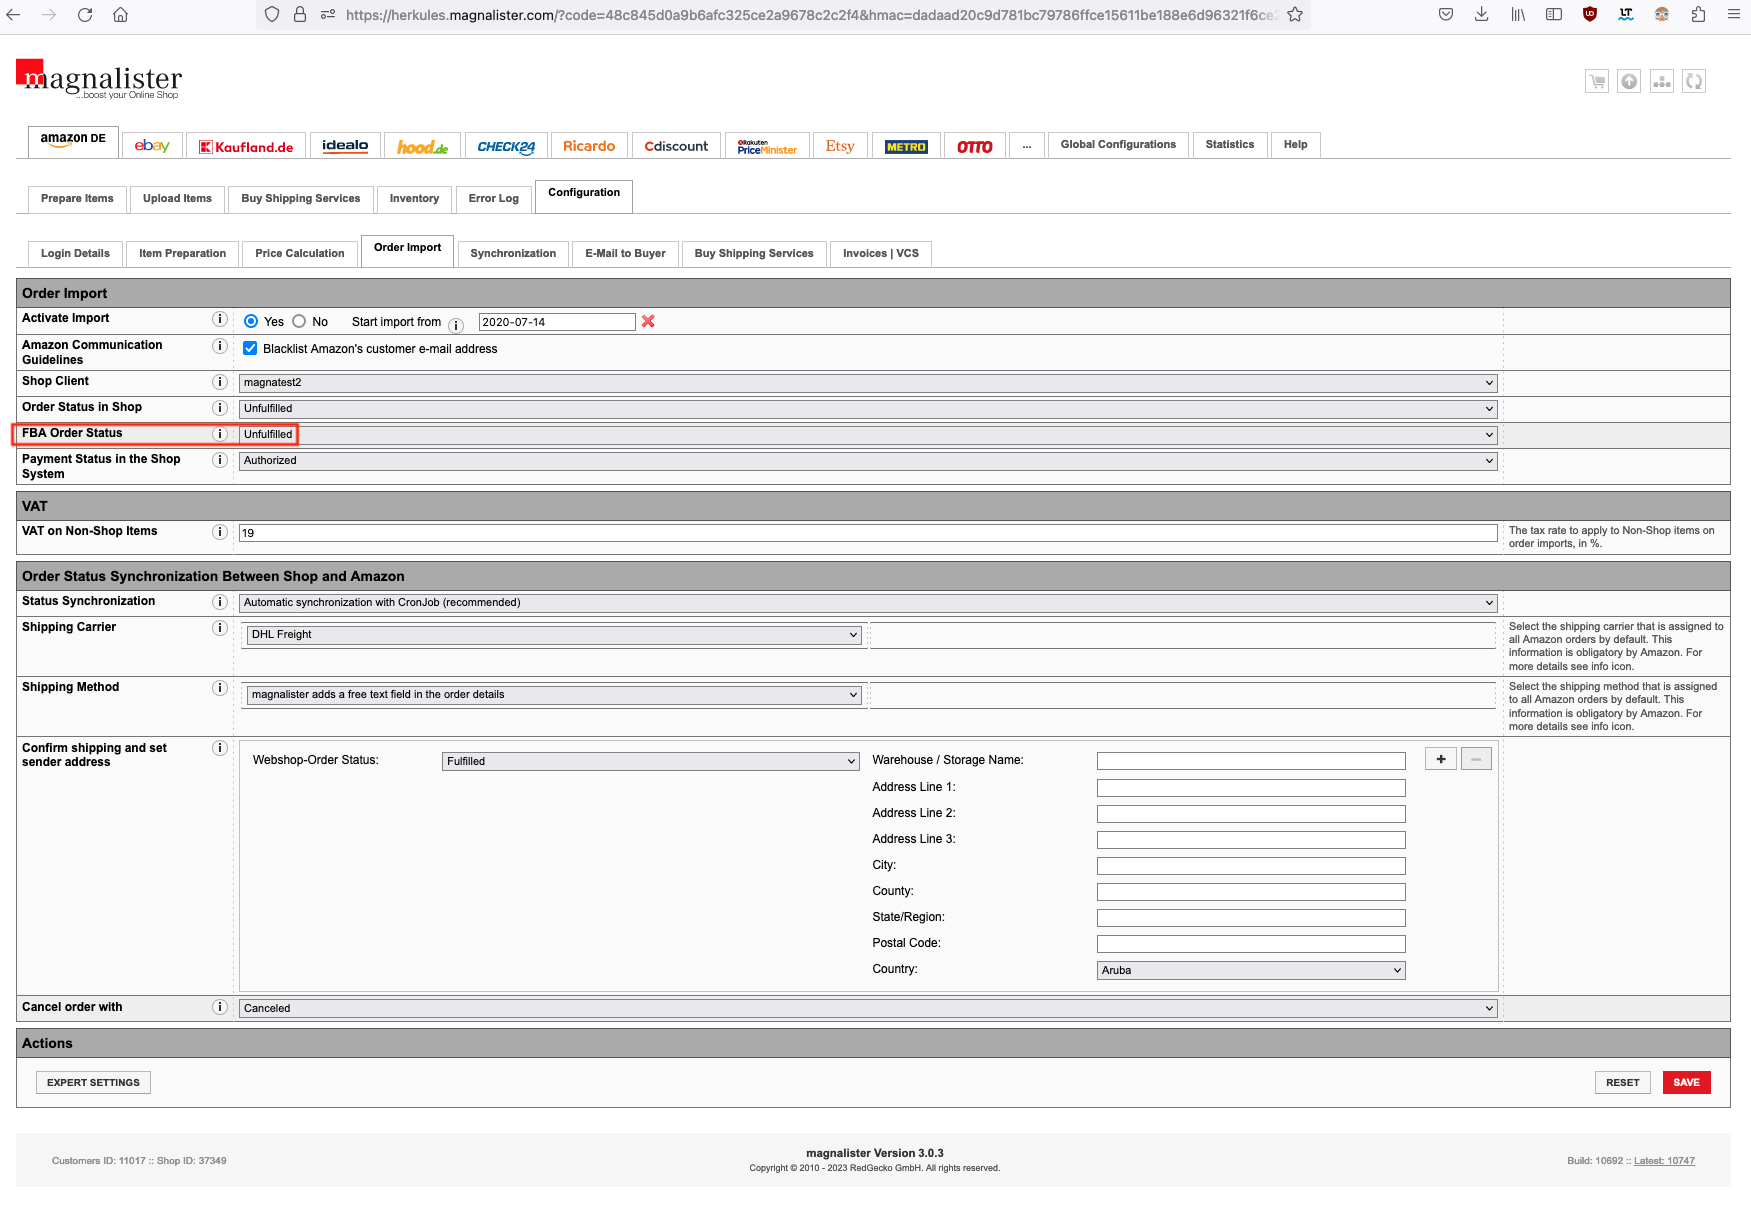The image size is (1751, 1213).
Task: Expand the Country dropdown showing Aruba
Action: [1250, 970]
